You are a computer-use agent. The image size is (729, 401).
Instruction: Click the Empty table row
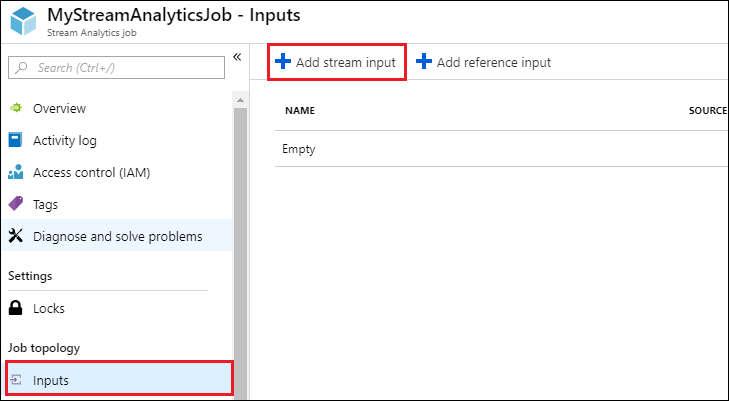[x=501, y=149]
